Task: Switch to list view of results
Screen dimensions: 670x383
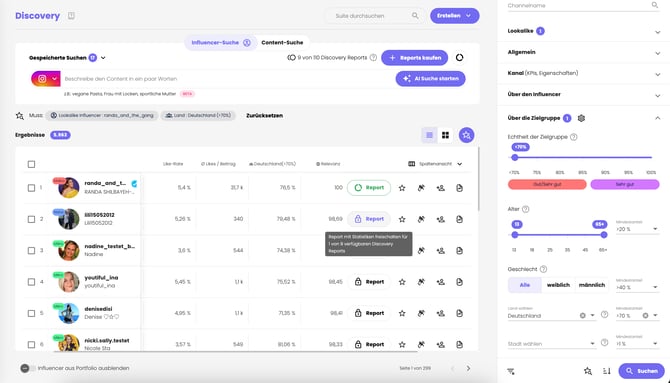Action: point(429,135)
